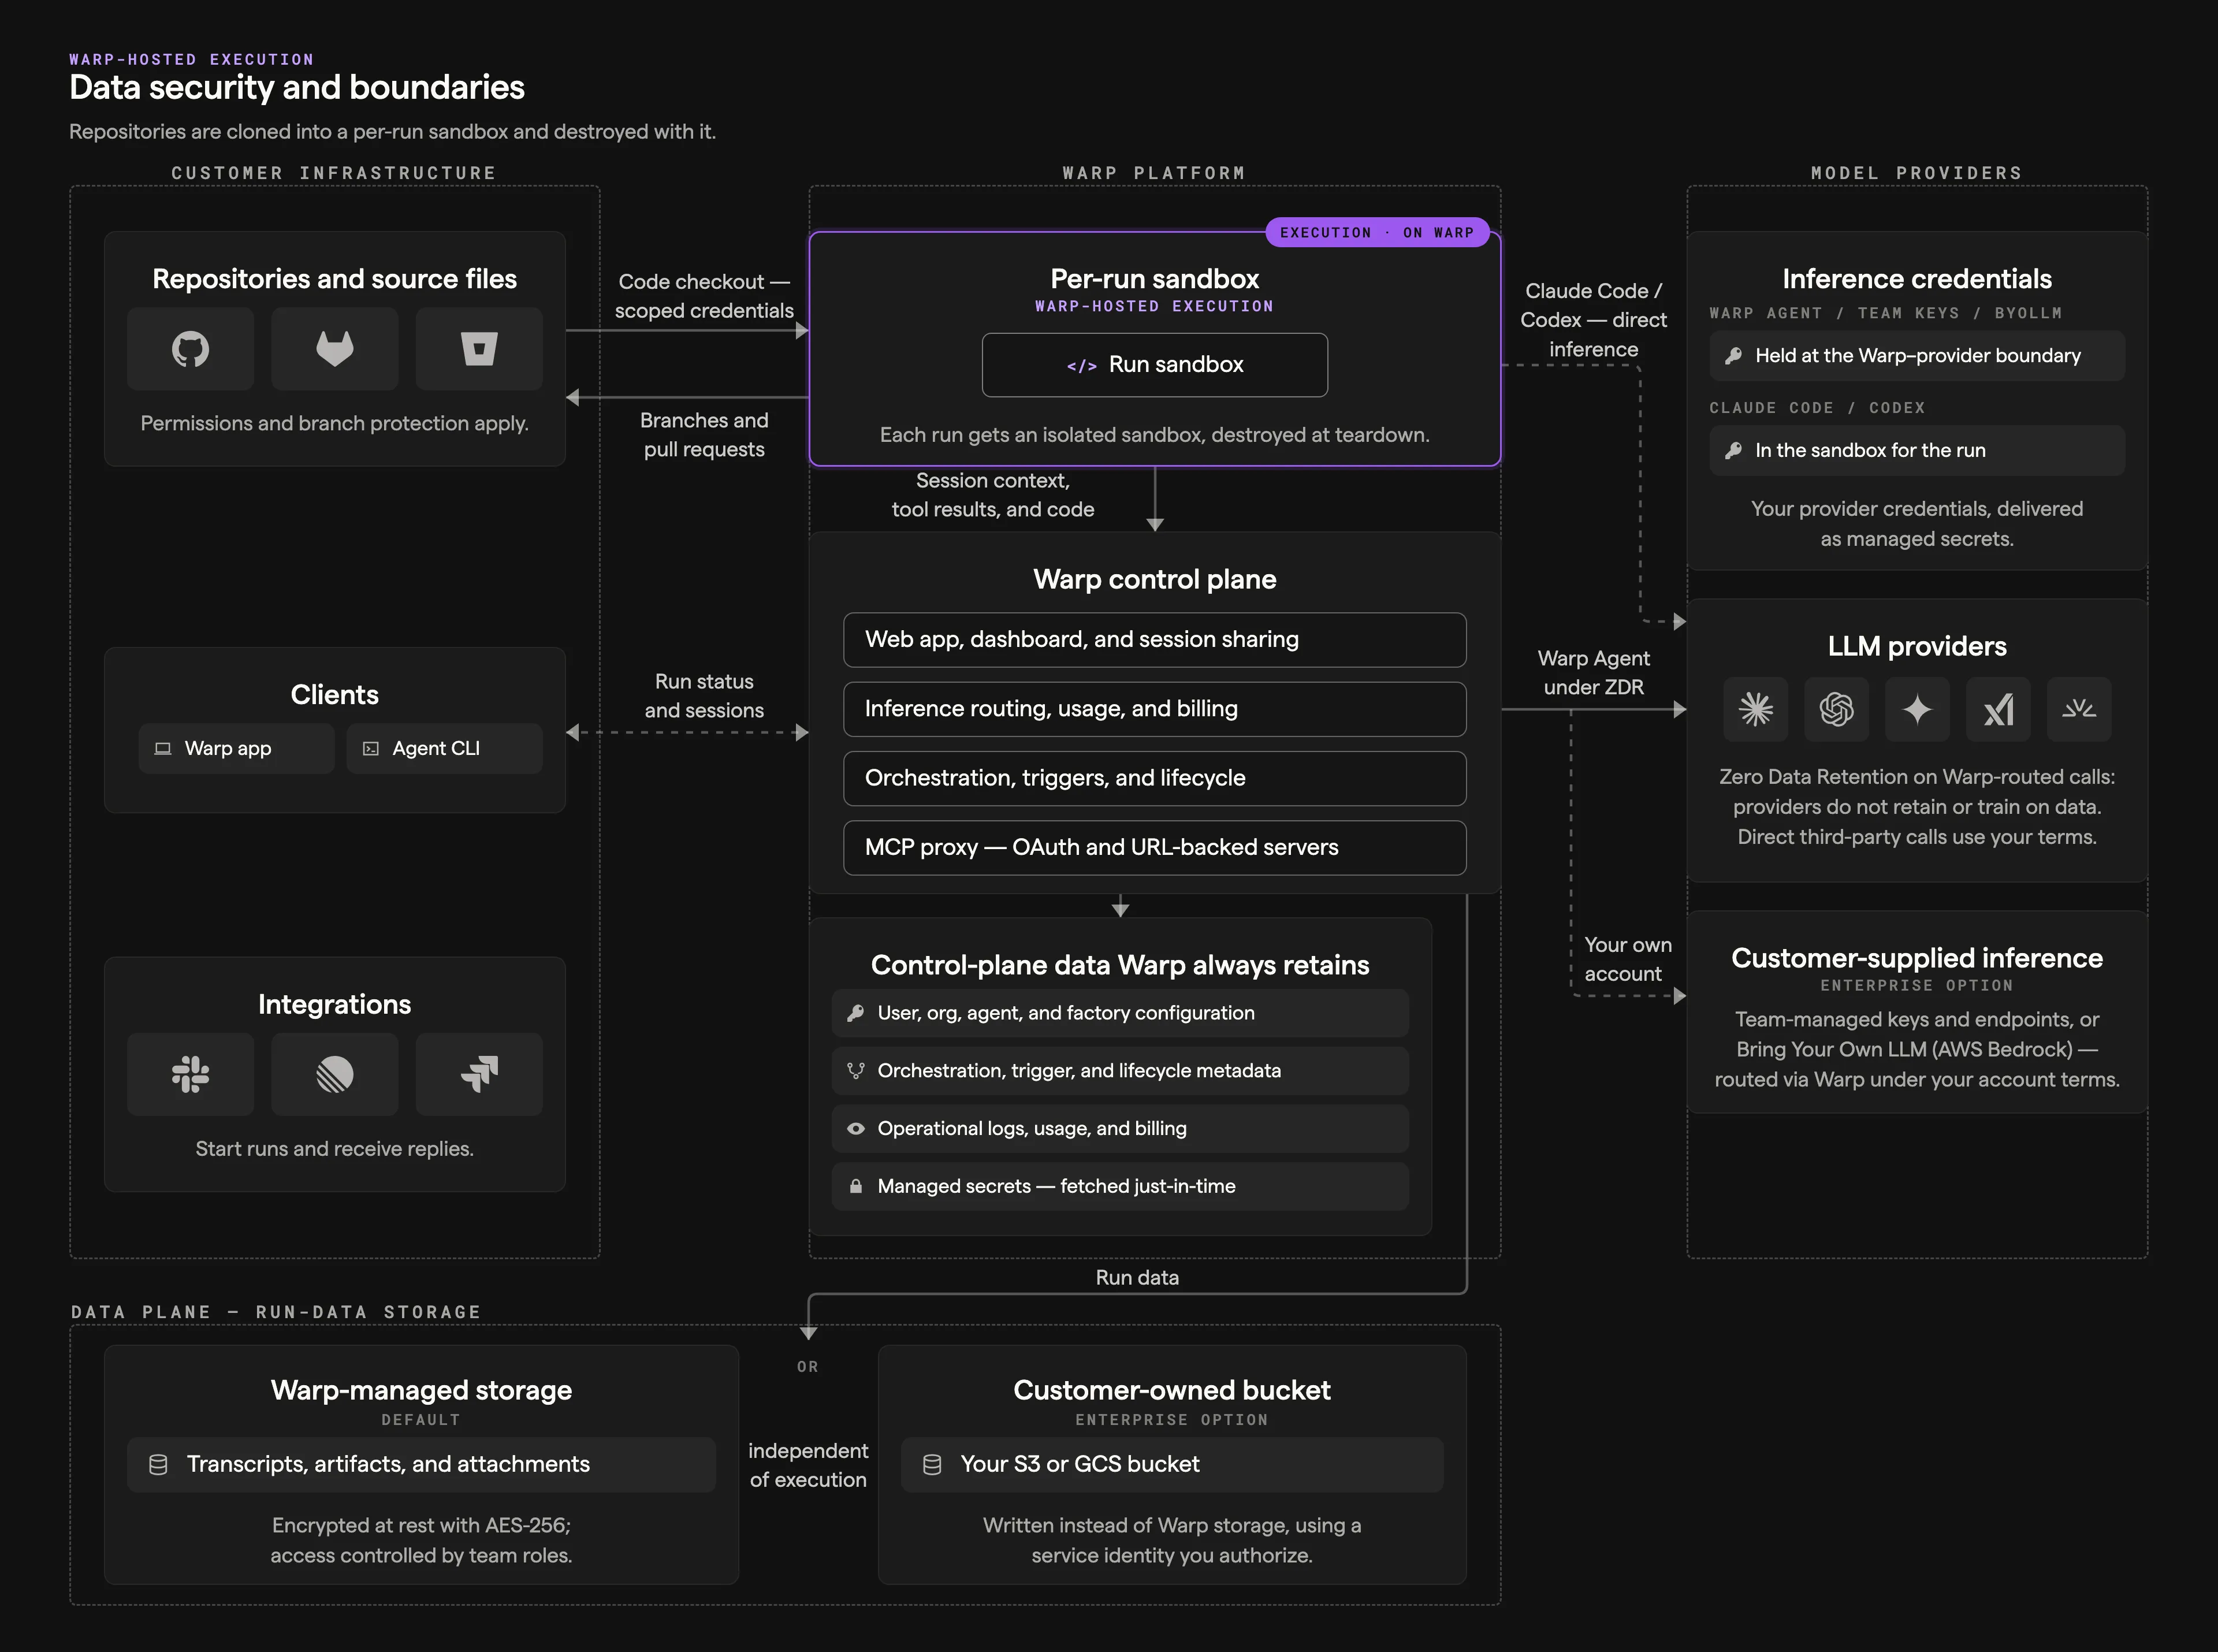Screen dimensions: 2218x1652
Task: Click User, org, agent, and factory configuration row
Action: coord(1120,1013)
